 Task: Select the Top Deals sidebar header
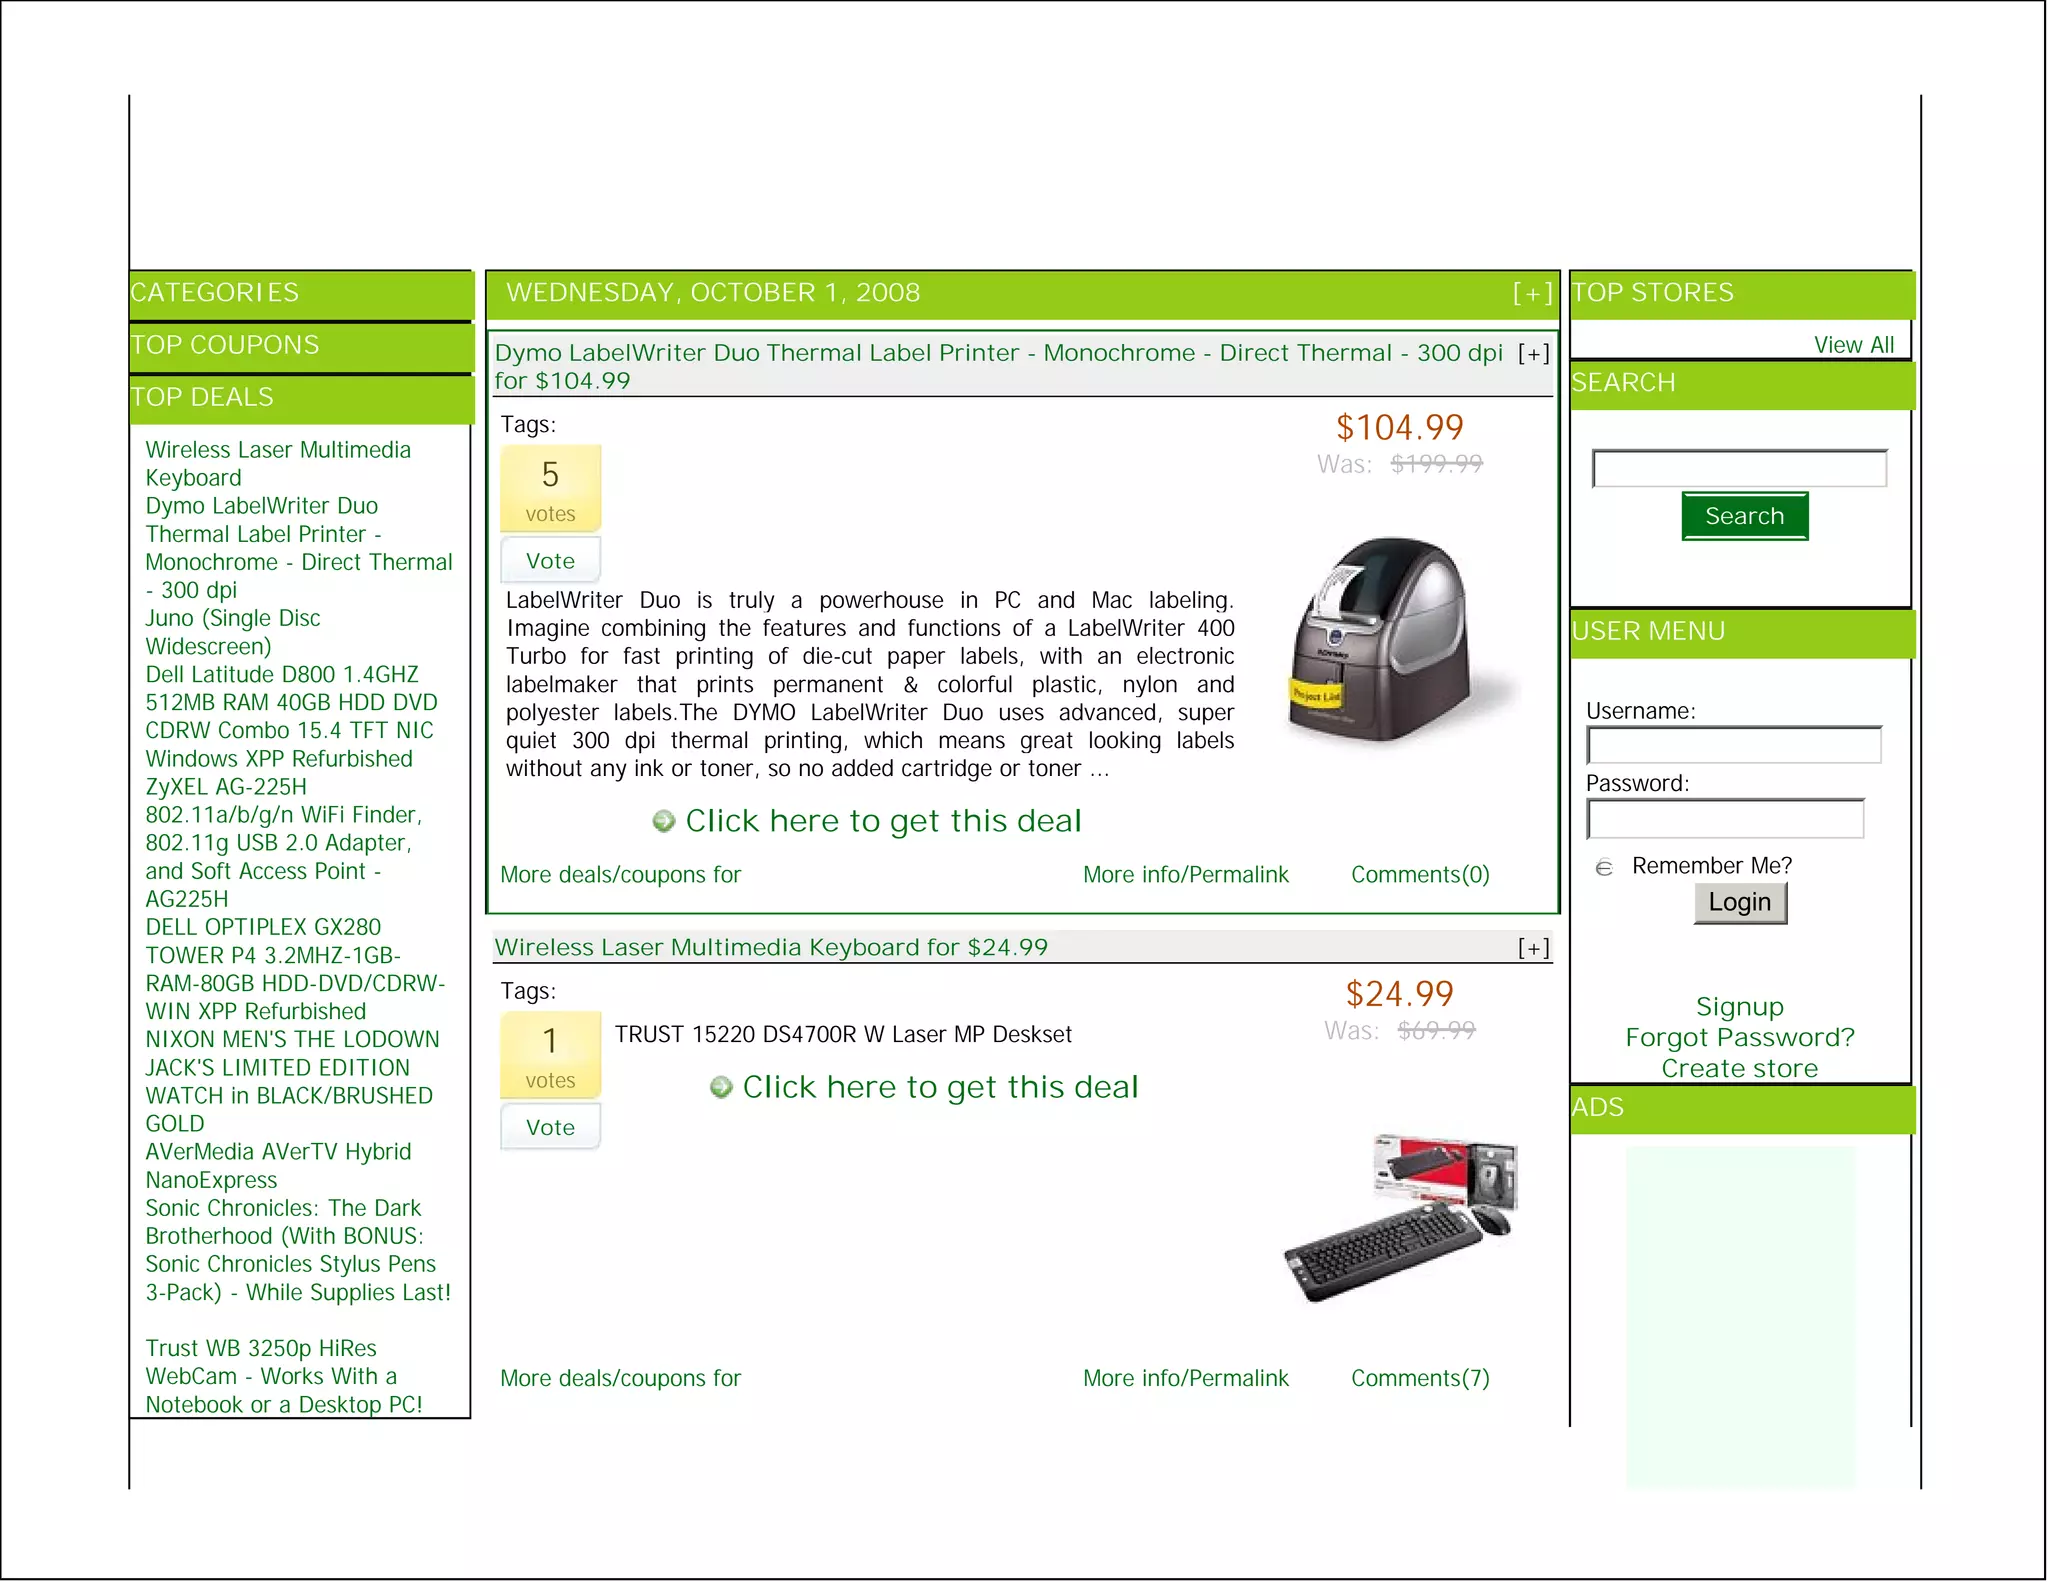pos(202,397)
